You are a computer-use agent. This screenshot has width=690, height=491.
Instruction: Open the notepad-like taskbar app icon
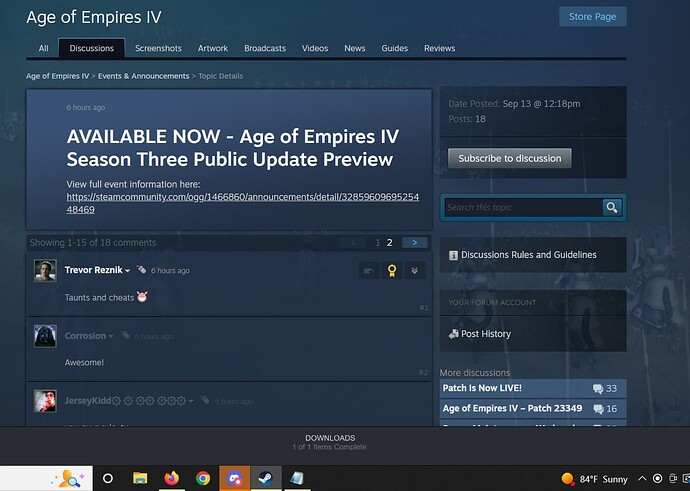click(x=297, y=478)
